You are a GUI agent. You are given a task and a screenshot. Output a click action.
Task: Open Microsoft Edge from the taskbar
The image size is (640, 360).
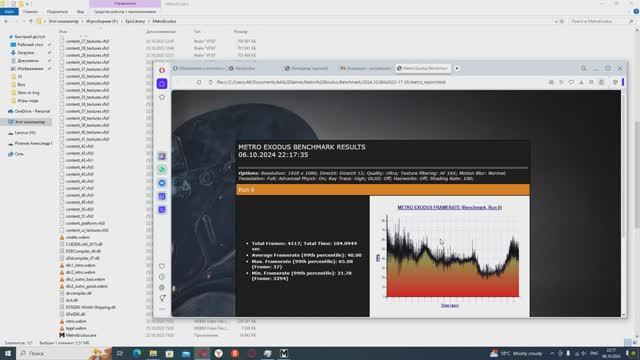coord(137,353)
